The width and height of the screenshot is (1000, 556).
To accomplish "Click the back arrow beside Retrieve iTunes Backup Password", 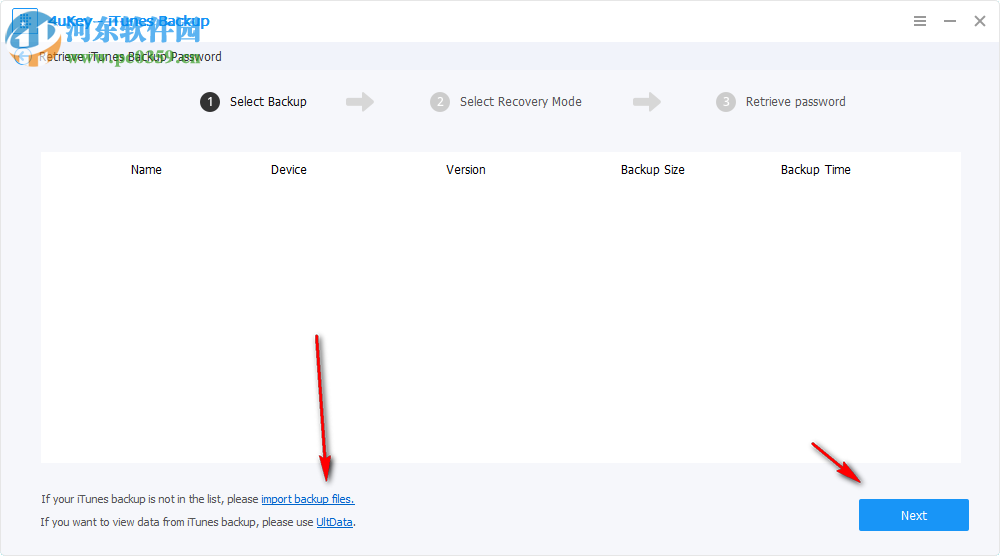I will click(23, 57).
